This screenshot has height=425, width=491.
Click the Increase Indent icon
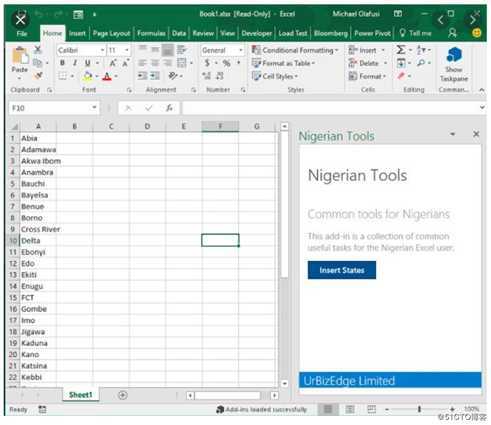(155, 76)
